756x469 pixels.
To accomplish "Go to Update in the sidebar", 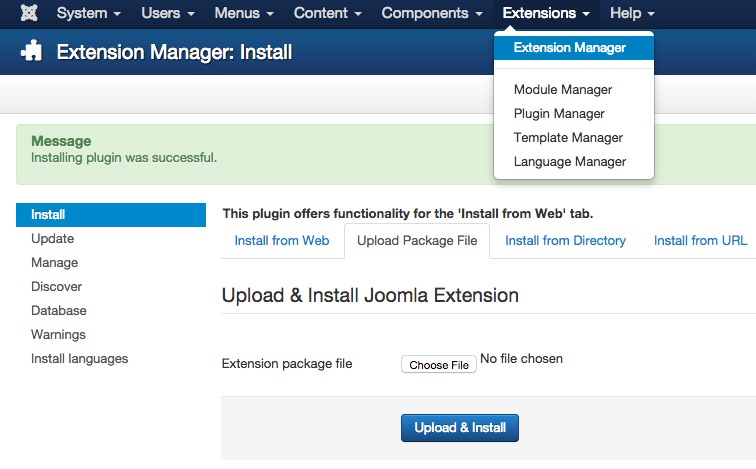I will 53,239.
